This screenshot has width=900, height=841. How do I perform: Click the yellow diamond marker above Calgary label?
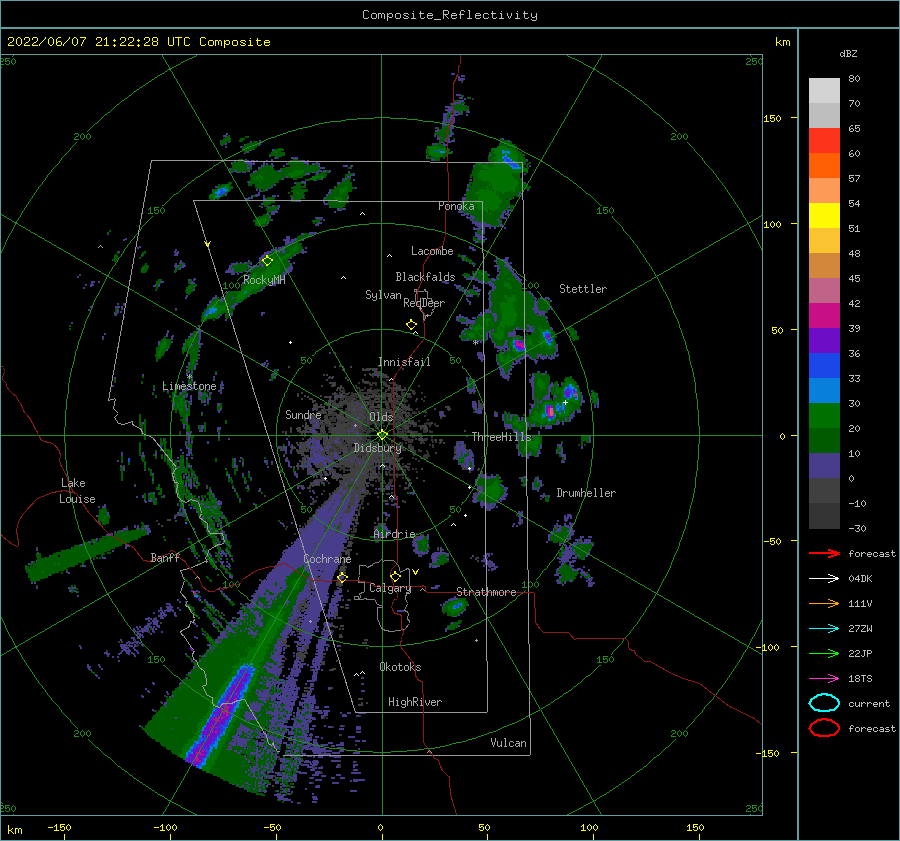click(x=395, y=576)
